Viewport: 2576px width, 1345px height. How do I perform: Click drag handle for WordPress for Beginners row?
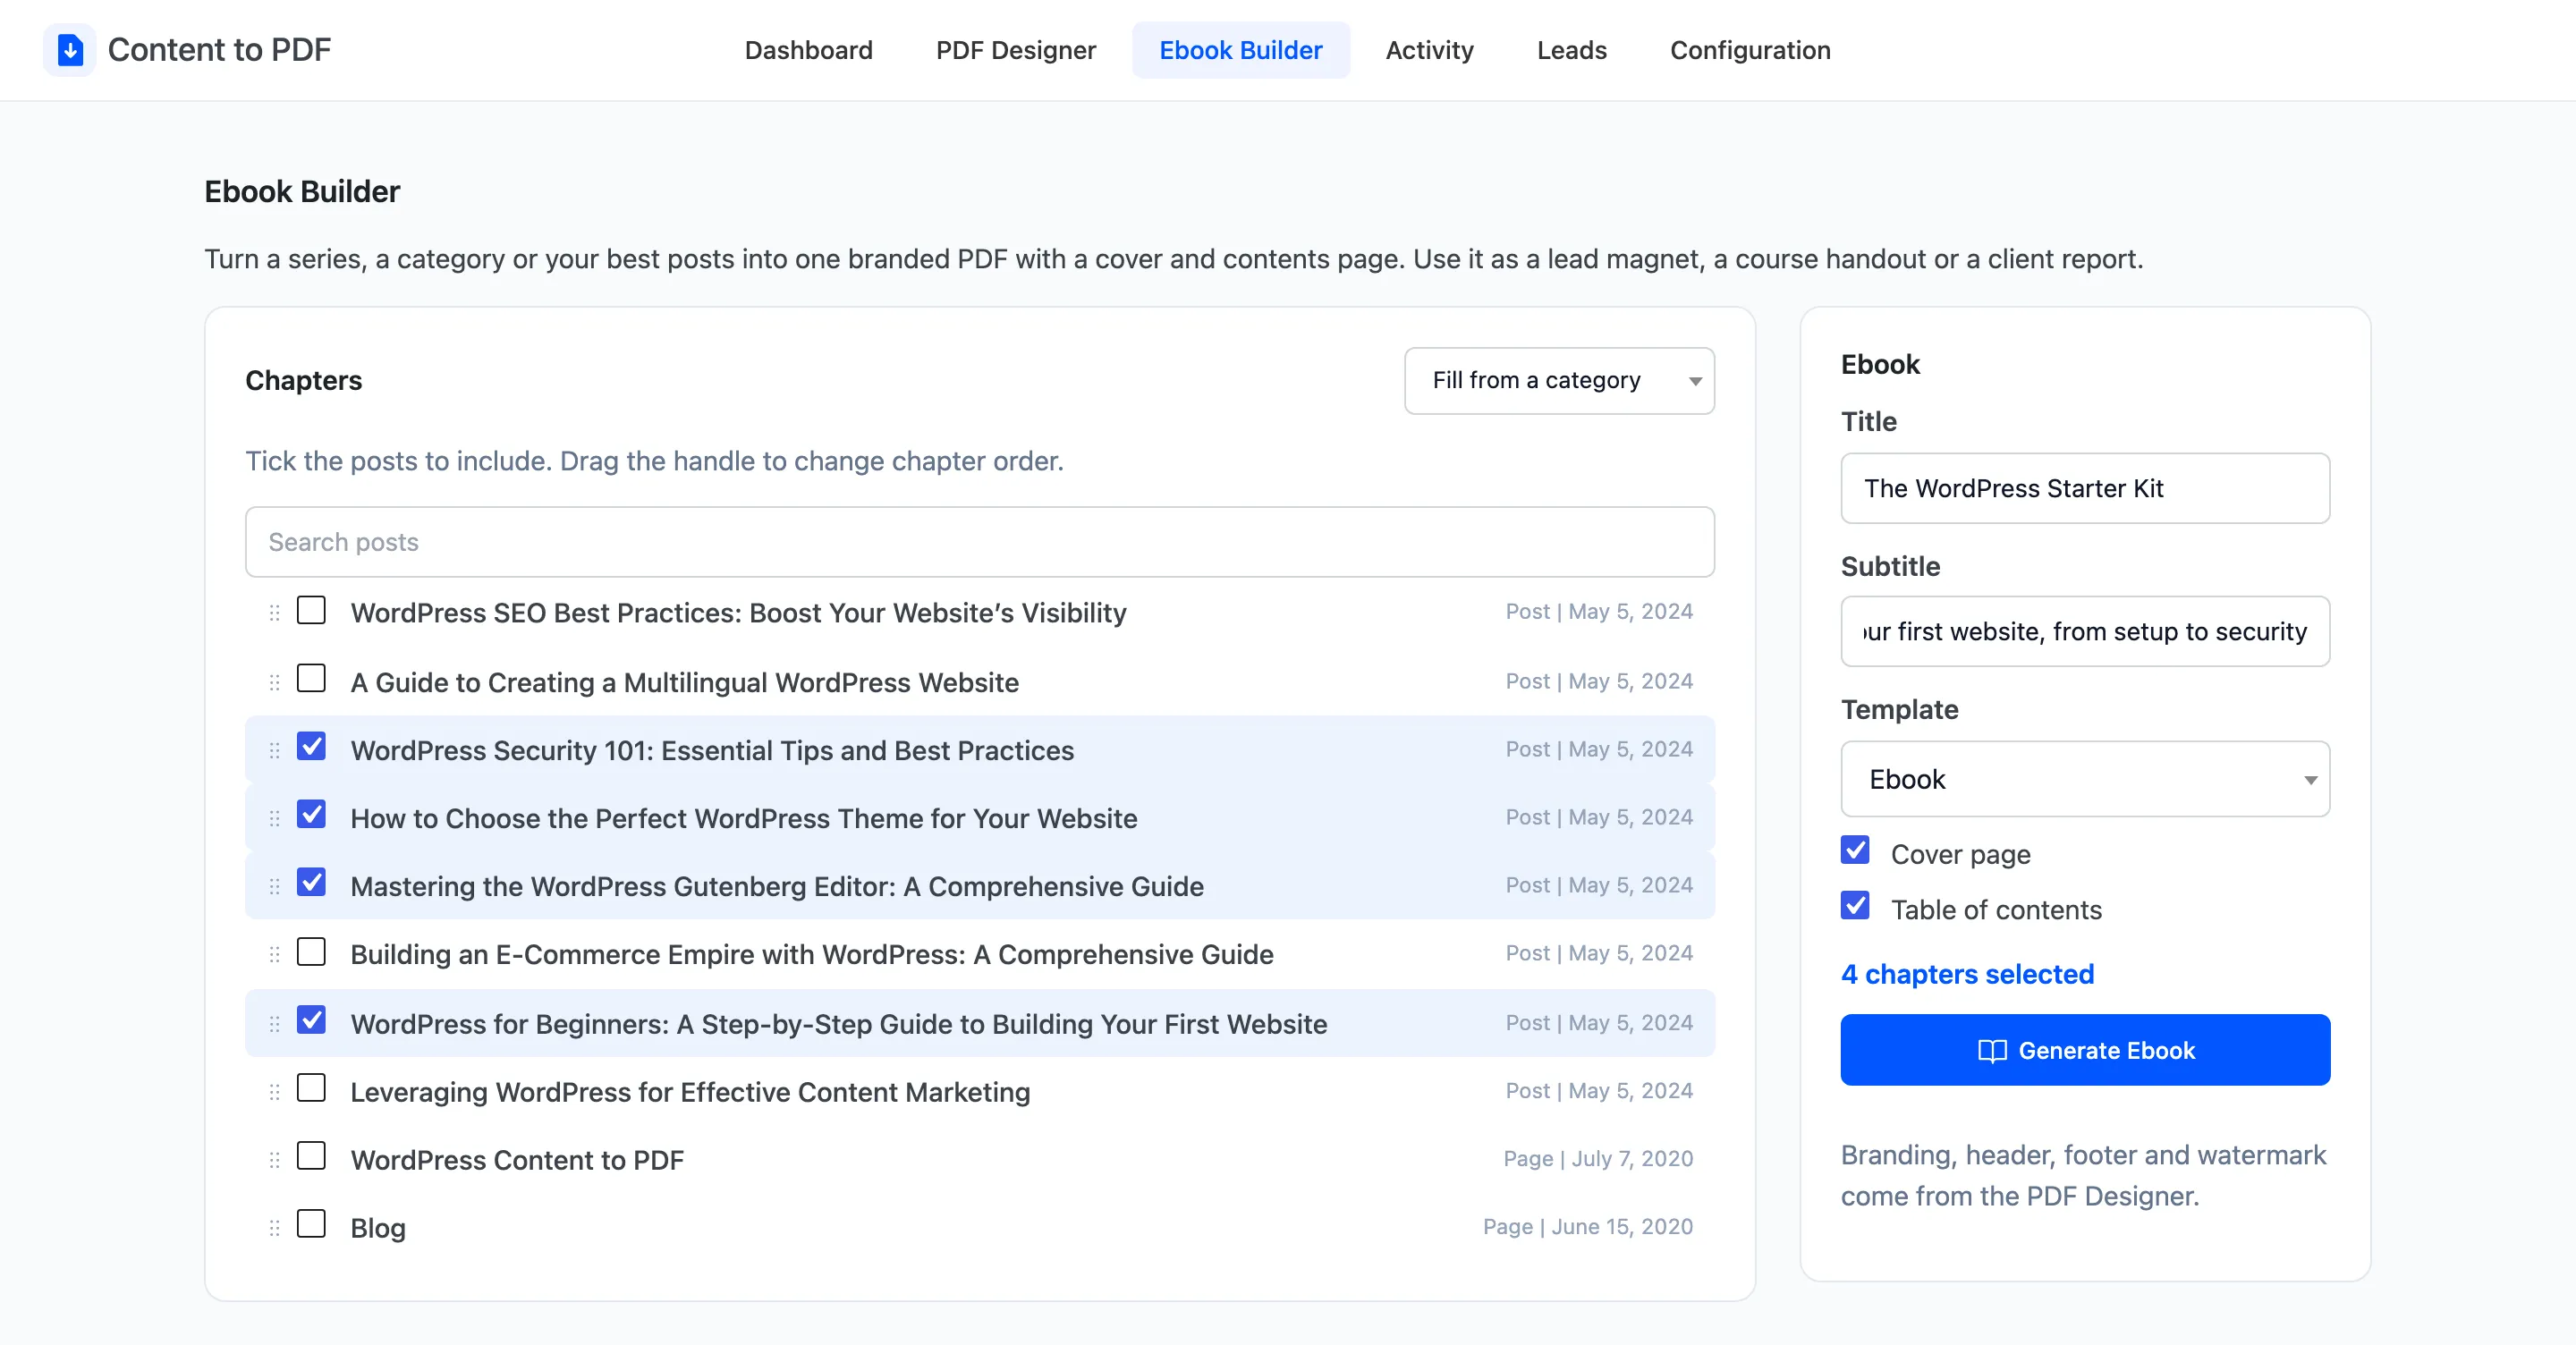[274, 1025]
